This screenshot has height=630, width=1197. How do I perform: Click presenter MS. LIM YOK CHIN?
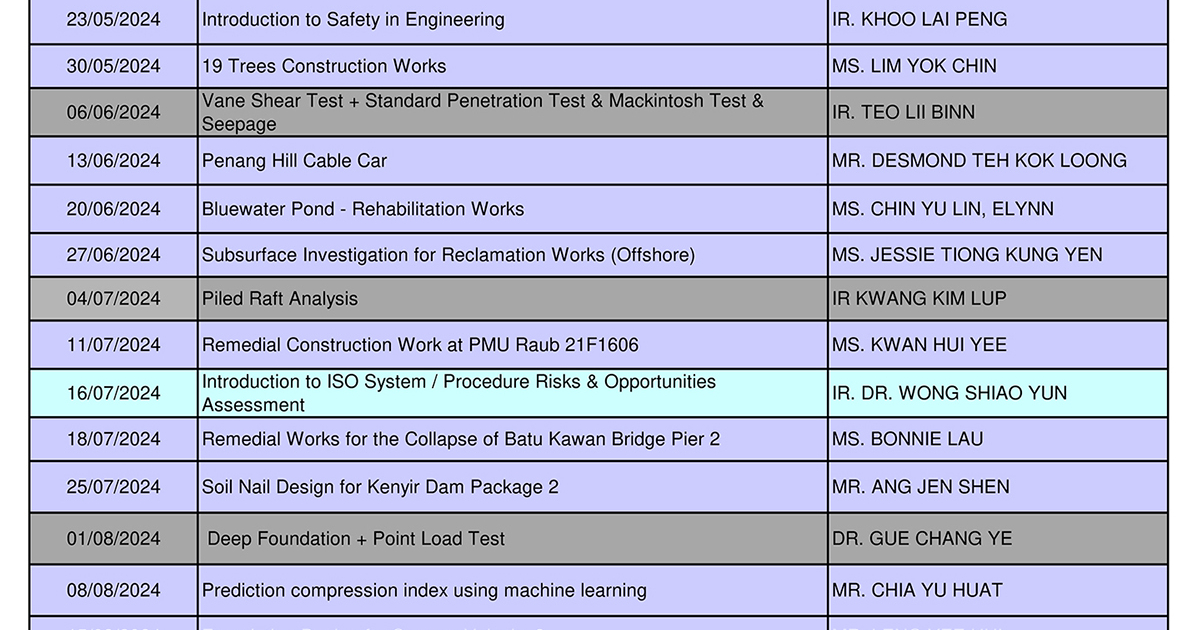tap(914, 66)
